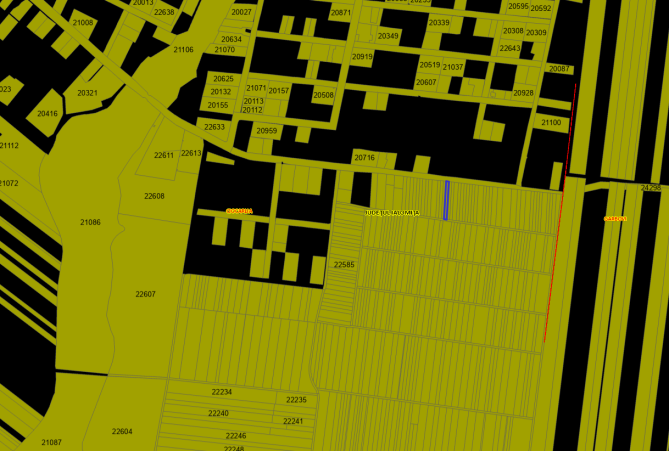
Task: Click on parcel 21086
Action: (x=90, y=222)
